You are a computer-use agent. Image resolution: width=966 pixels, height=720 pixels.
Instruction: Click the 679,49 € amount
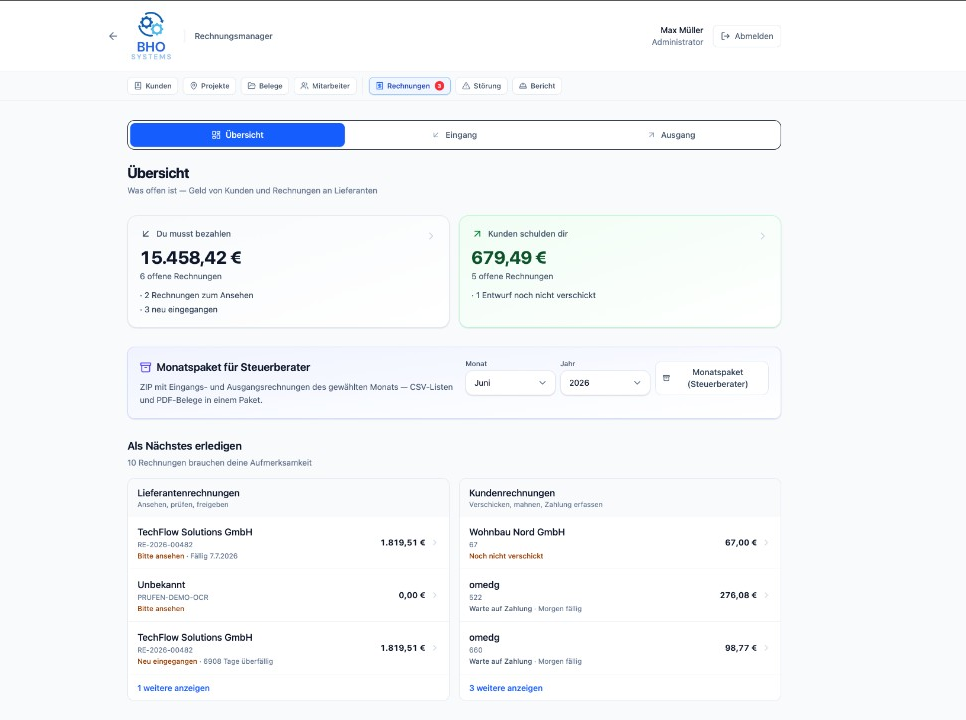[509, 257]
